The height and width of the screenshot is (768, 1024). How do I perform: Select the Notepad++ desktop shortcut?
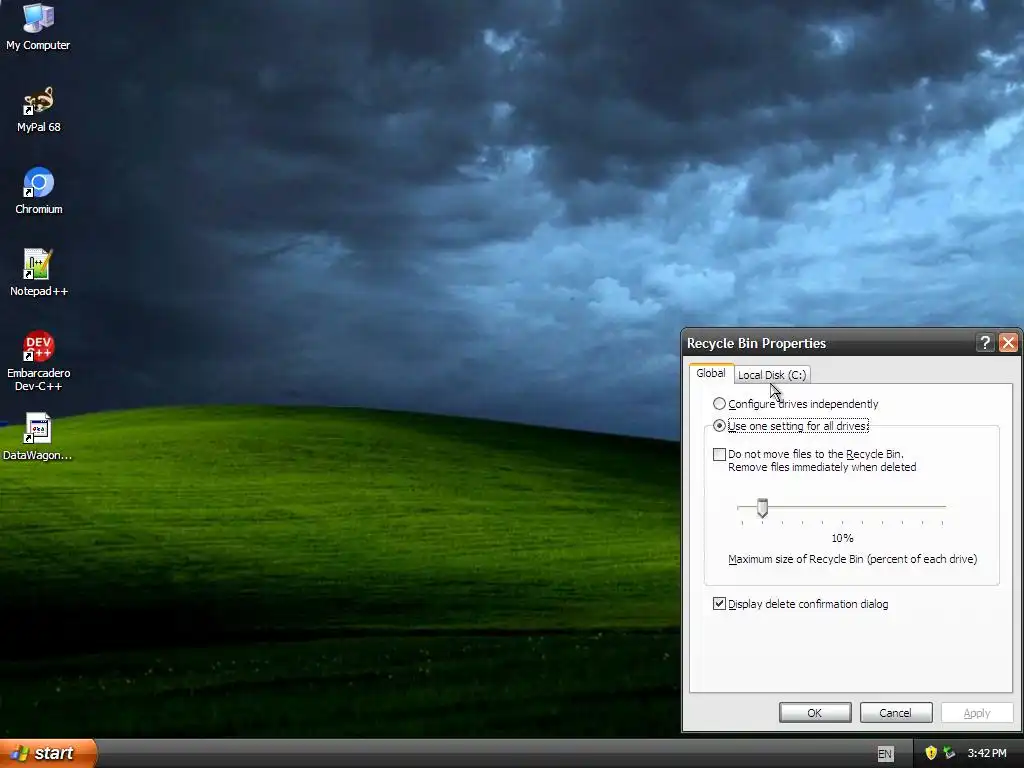click(x=39, y=273)
